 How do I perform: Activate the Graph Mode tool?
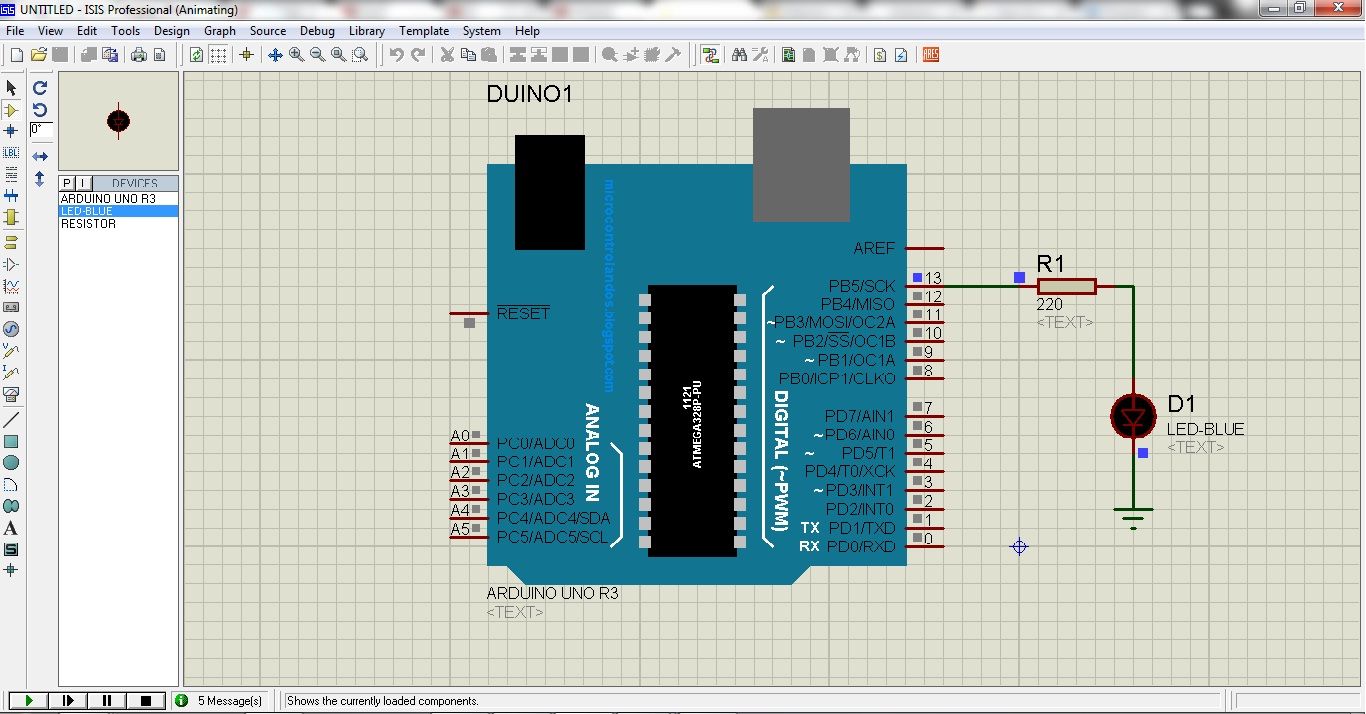click(x=12, y=285)
